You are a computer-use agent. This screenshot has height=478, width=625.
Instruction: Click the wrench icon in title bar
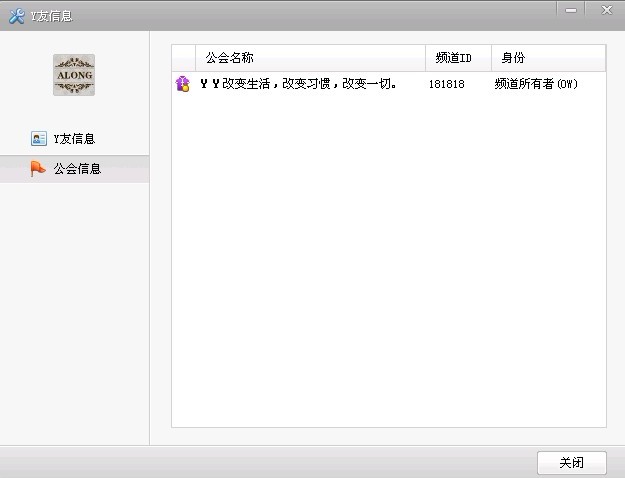coord(17,16)
